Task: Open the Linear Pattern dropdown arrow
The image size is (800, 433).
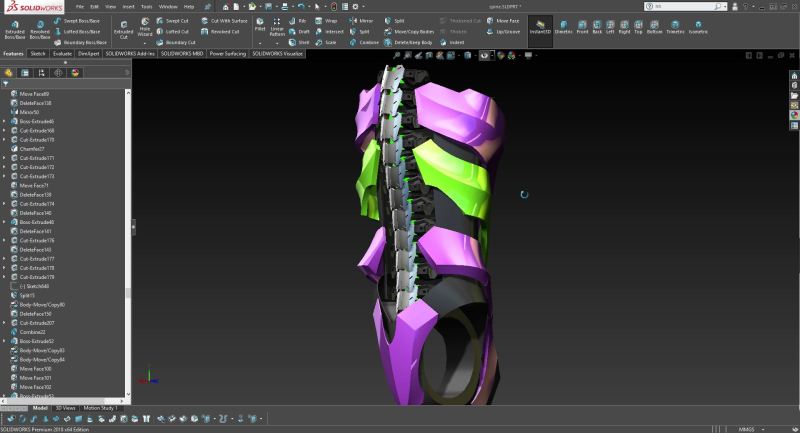Action: click(x=277, y=43)
